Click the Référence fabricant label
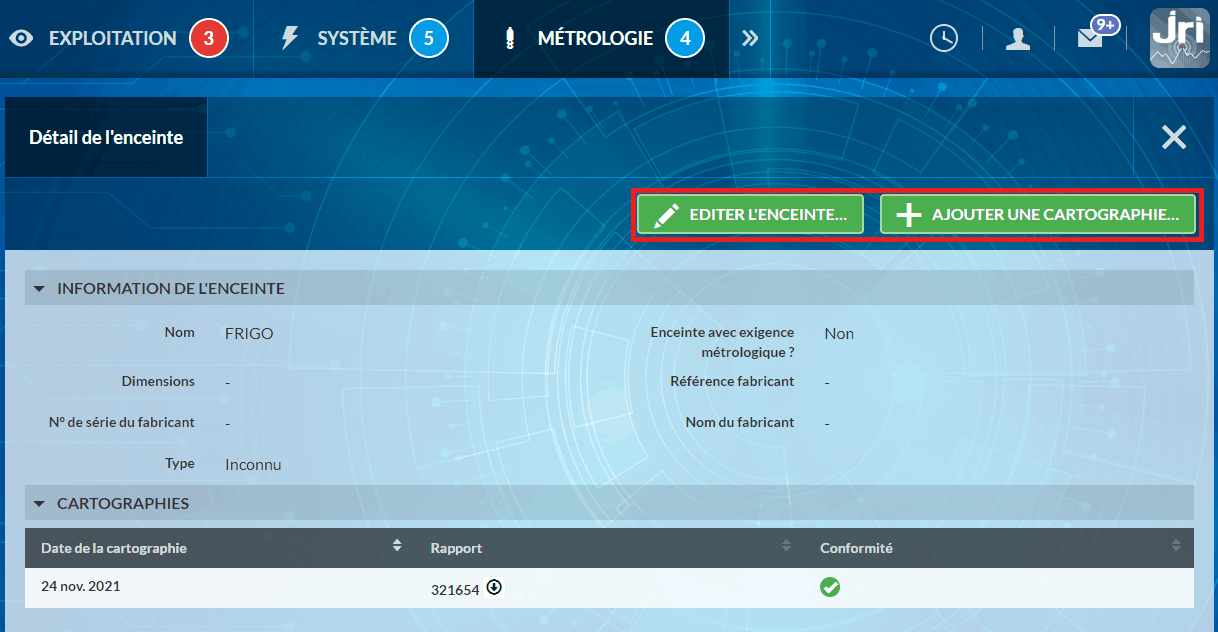Screen dimensions: 1218x632 732,381
